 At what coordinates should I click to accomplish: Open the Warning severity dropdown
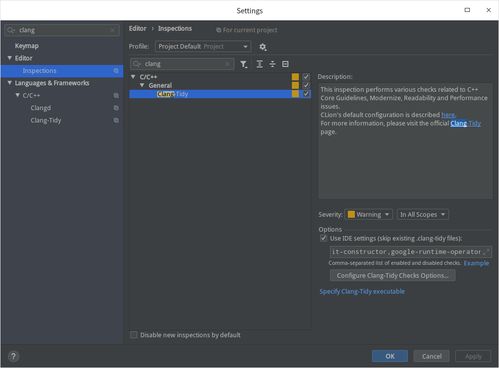tap(369, 214)
